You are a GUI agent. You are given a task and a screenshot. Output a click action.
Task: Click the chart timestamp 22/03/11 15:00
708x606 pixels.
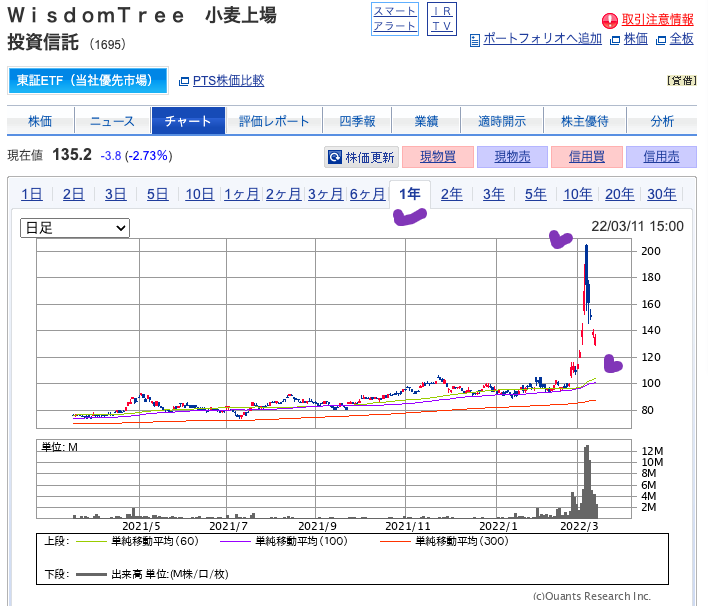point(638,226)
